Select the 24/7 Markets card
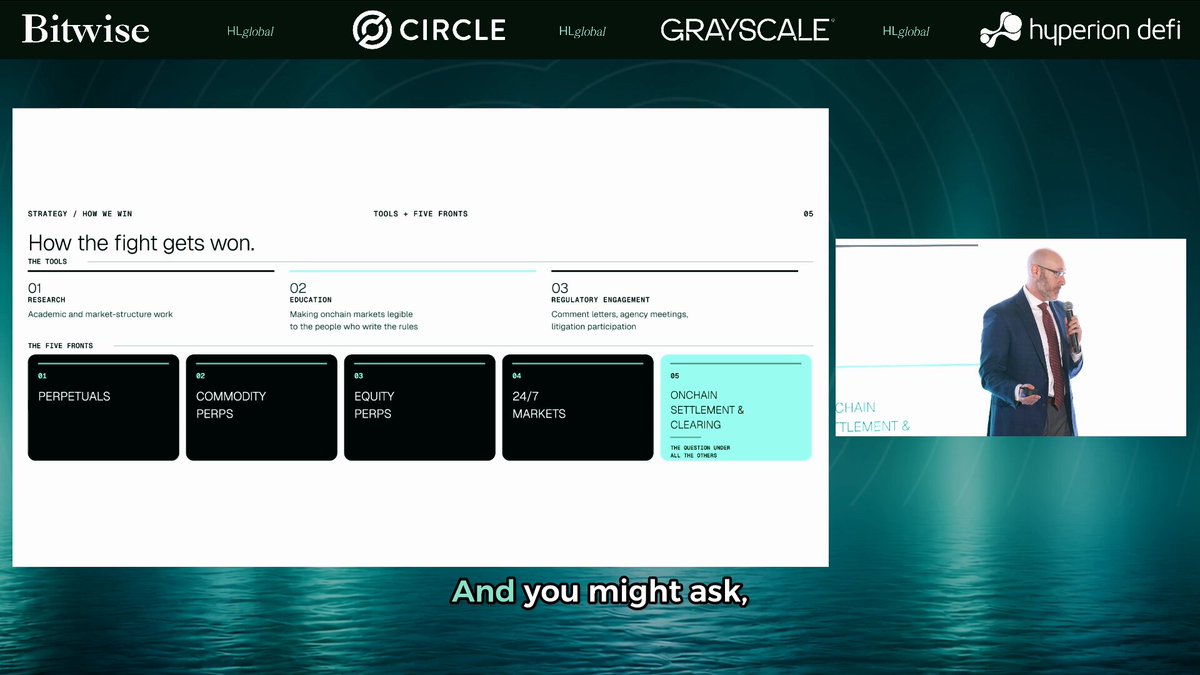 (577, 407)
